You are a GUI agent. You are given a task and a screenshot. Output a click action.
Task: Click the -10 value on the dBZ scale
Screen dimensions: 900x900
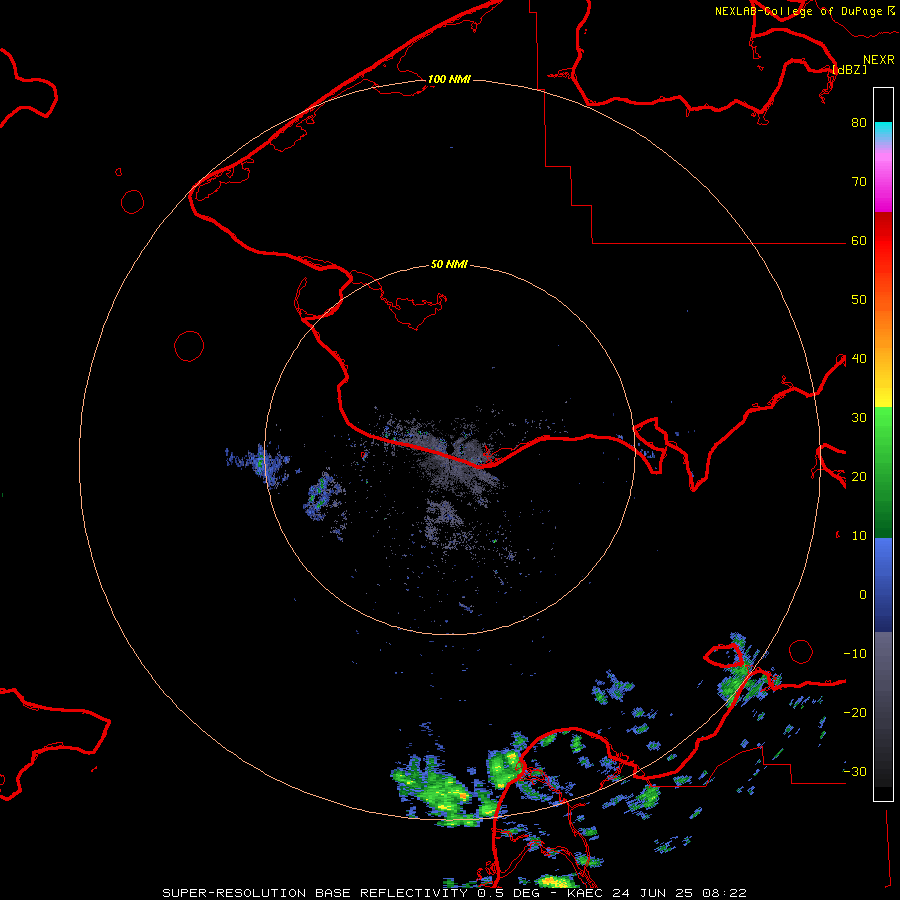855,654
